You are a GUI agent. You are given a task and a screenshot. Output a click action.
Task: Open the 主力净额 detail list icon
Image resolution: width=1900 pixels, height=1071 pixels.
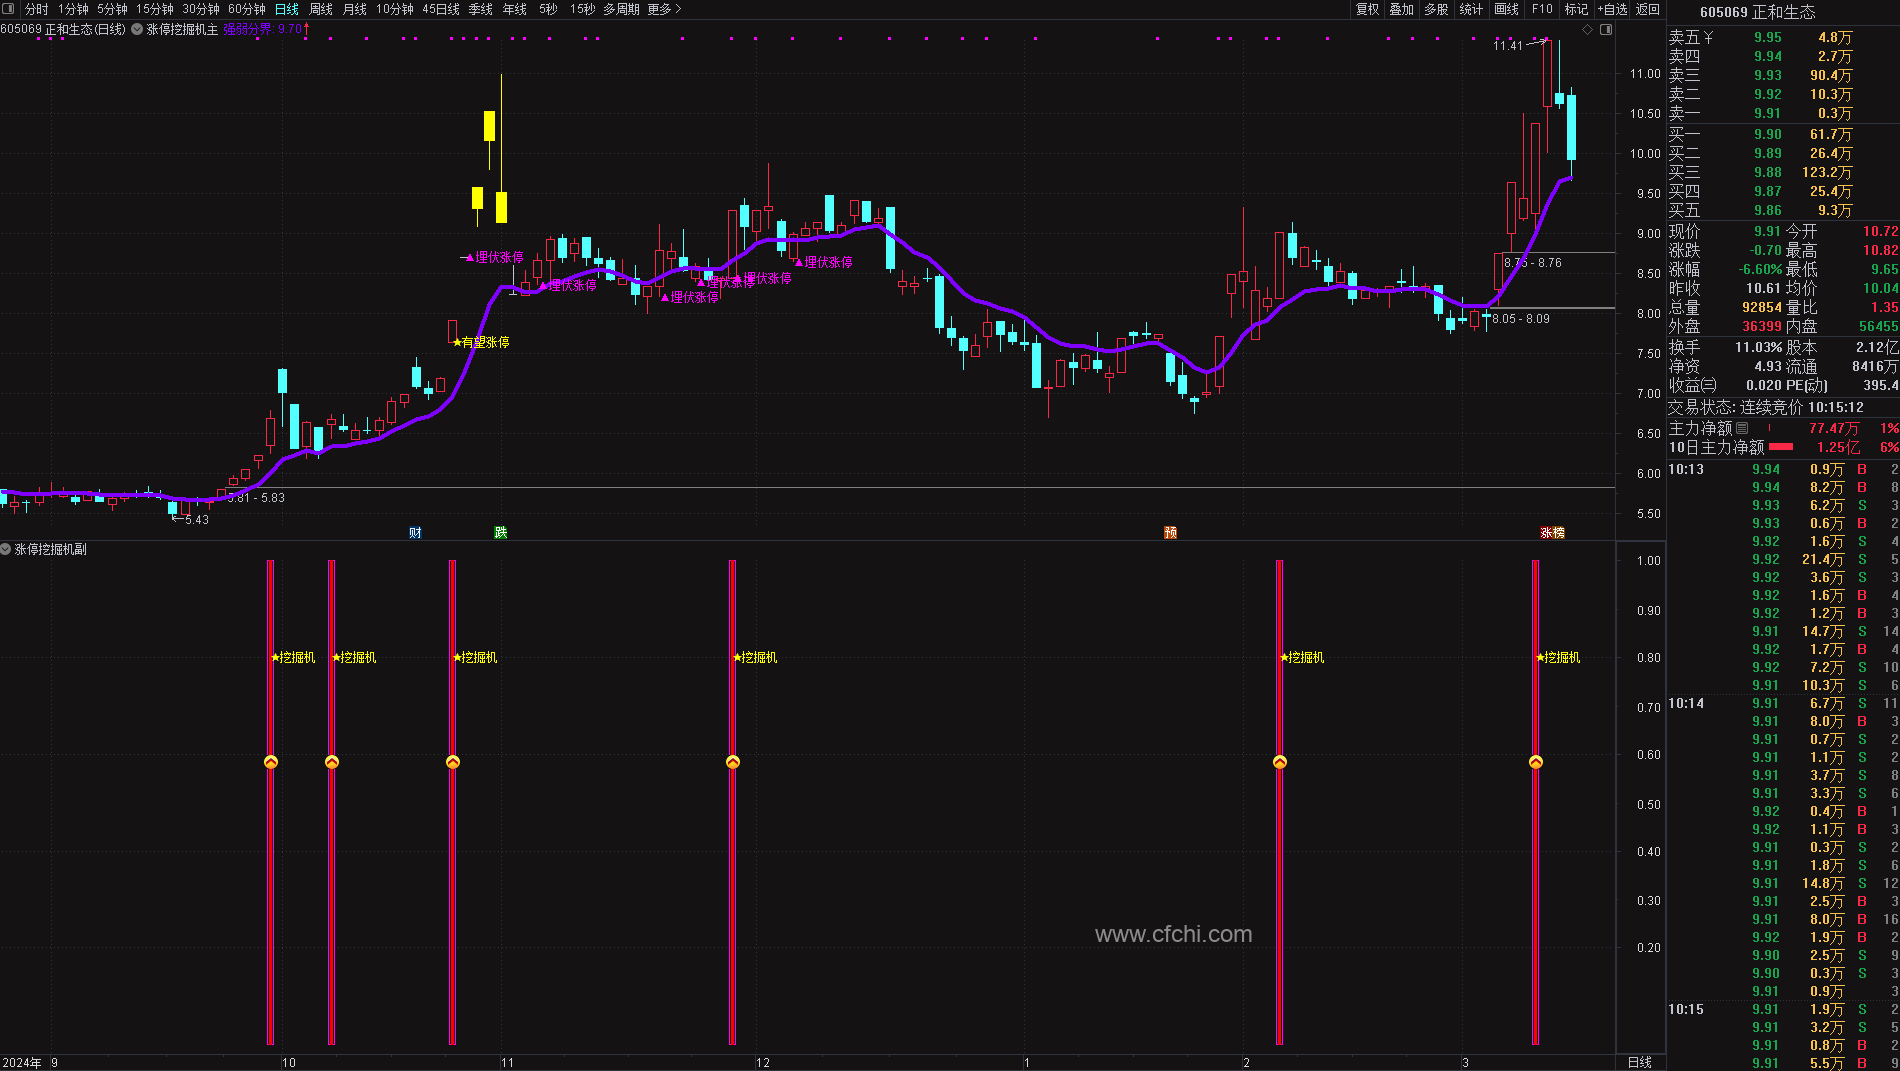[x=1742, y=428]
